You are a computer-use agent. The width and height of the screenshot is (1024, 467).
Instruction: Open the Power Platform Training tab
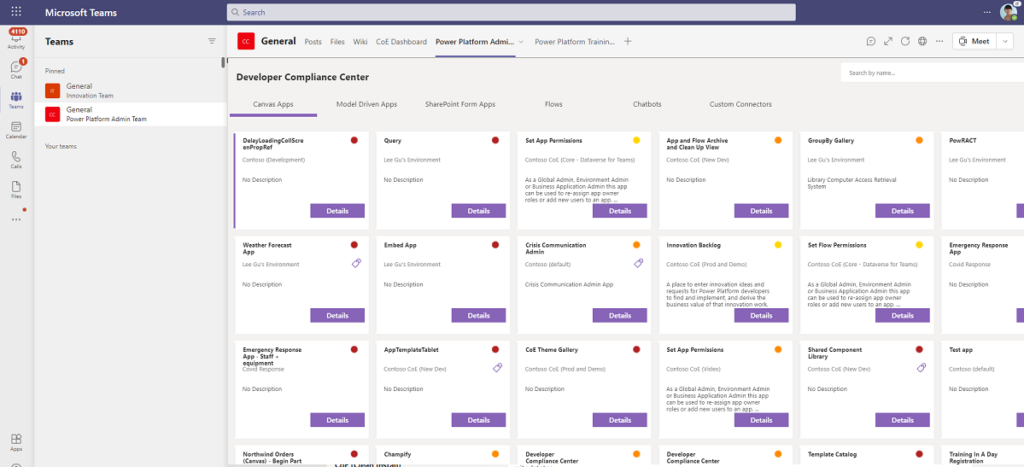[x=575, y=41]
